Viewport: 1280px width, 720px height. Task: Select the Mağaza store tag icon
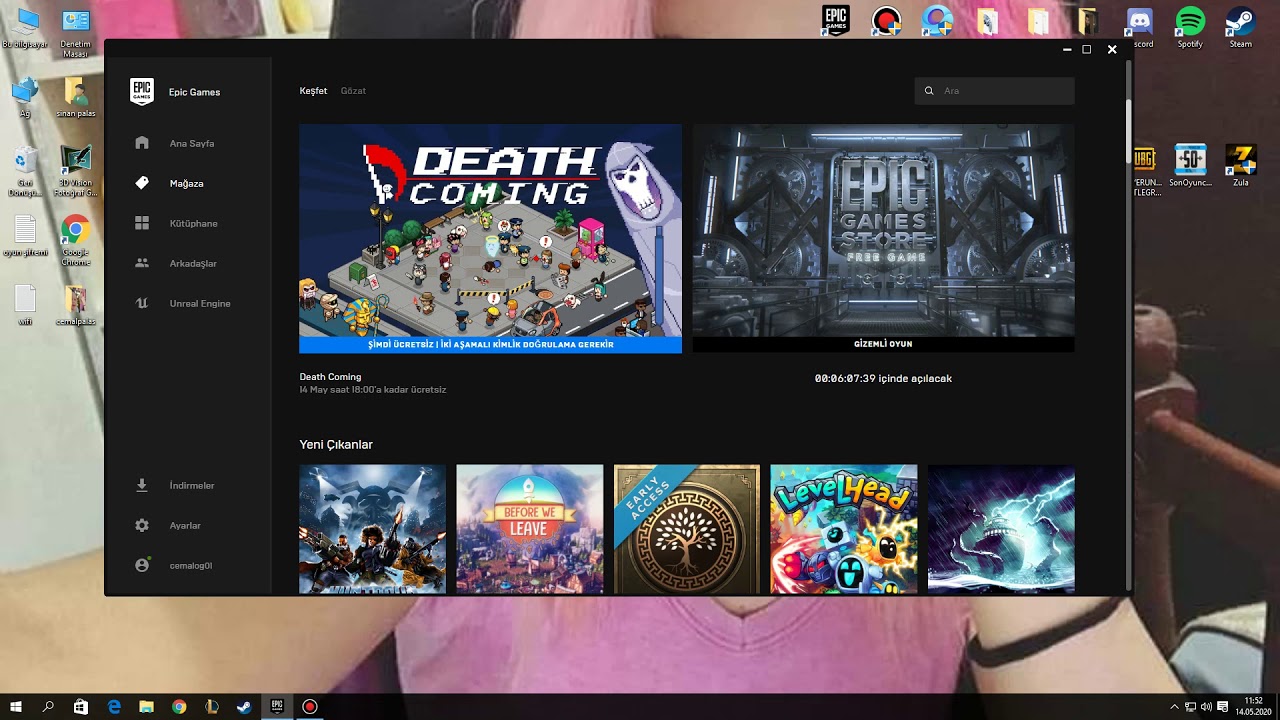point(142,183)
